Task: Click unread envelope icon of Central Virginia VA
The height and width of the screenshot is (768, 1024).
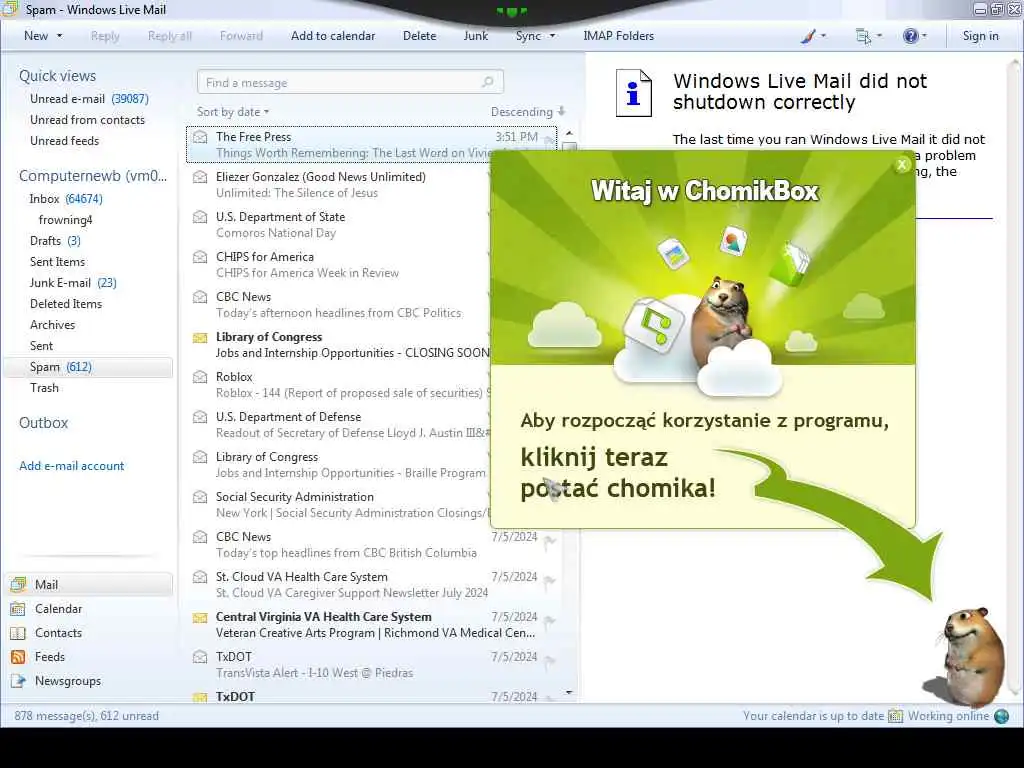Action: coord(200,618)
